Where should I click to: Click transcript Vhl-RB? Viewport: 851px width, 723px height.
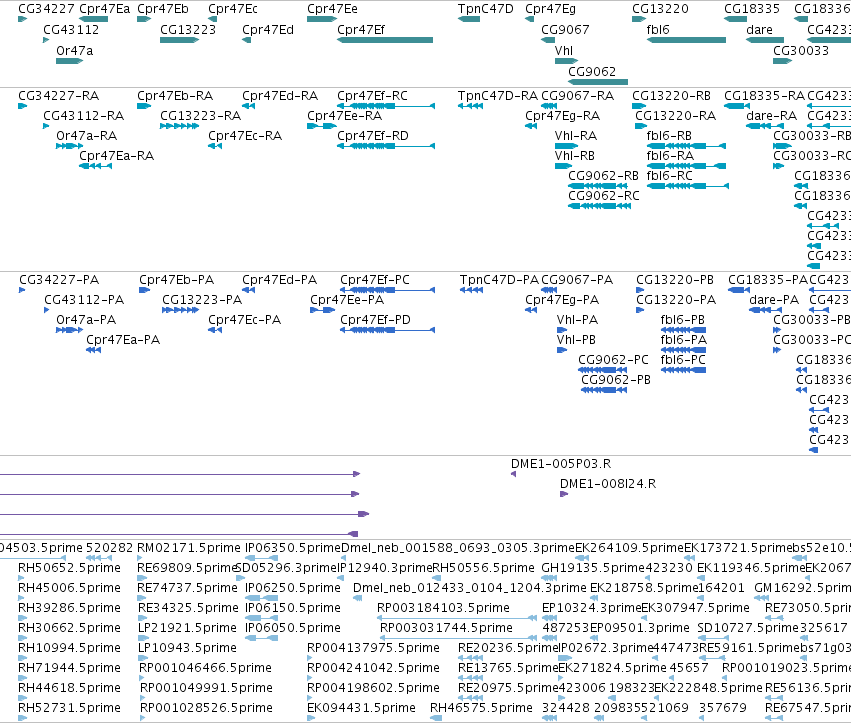click(563, 166)
